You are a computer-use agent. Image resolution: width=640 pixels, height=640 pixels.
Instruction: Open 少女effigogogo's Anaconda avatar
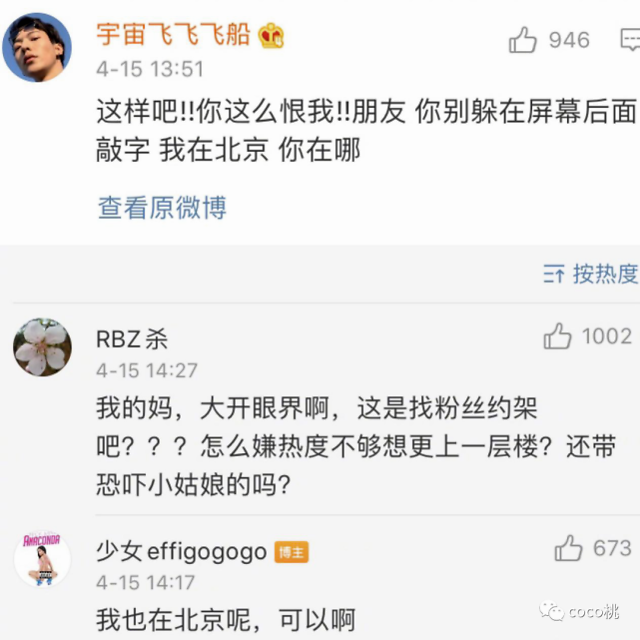pyautogui.click(x=42, y=559)
